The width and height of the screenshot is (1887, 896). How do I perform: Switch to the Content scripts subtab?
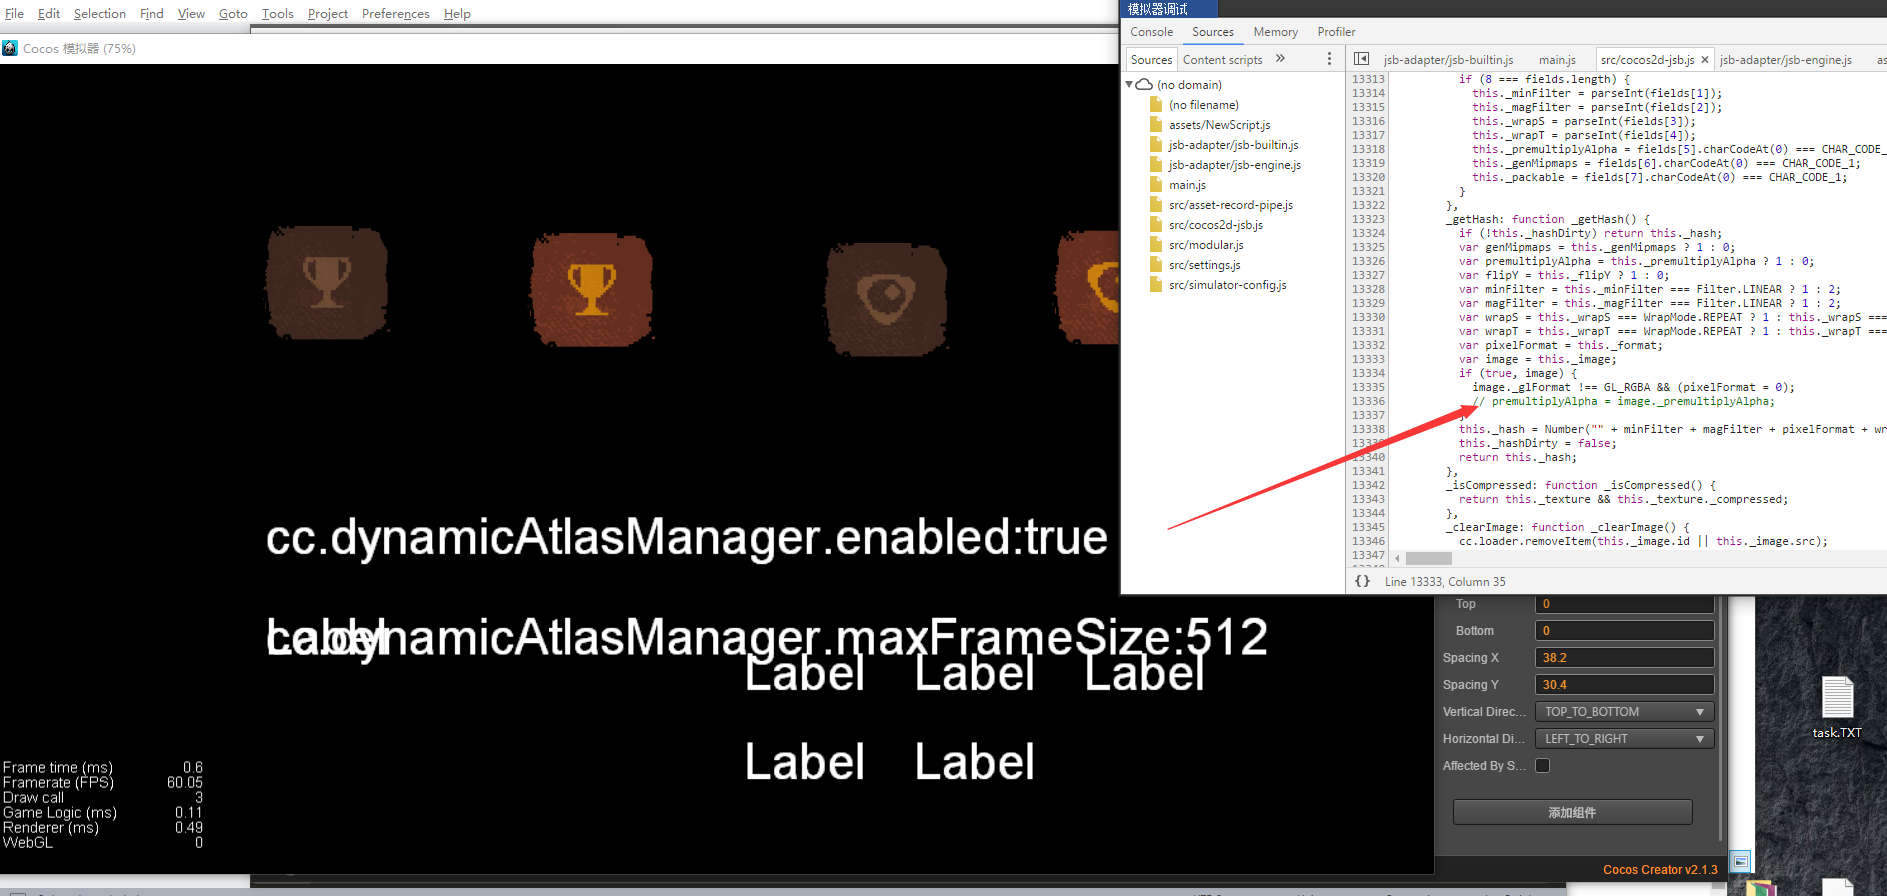pos(1223,60)
